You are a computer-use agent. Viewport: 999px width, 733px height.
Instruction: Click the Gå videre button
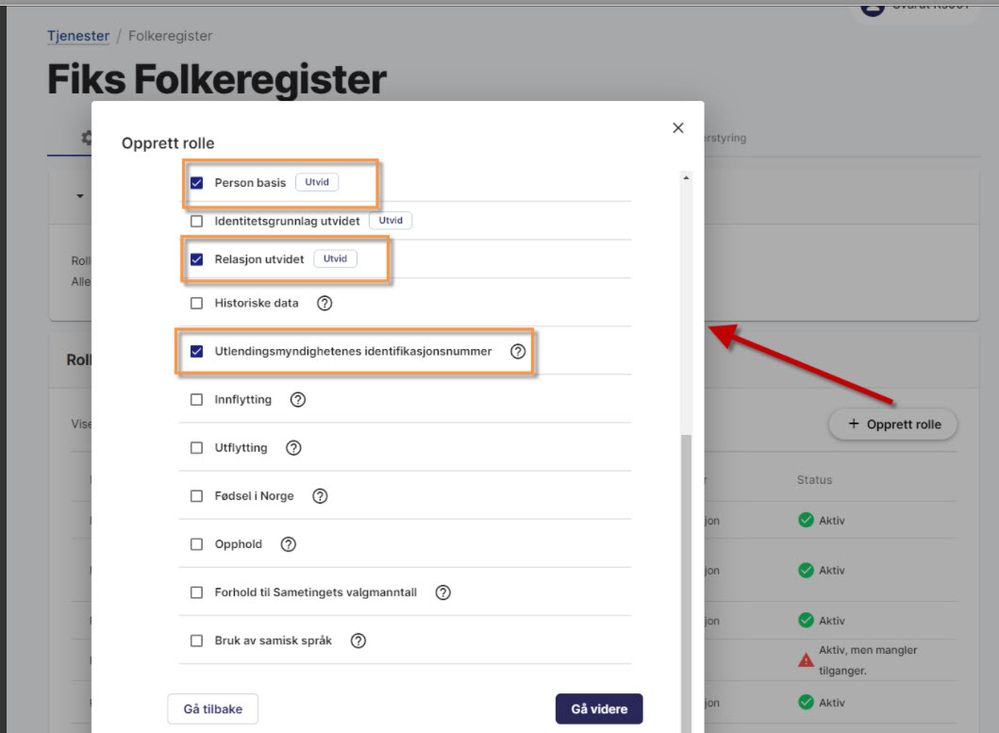coord(599,709)
